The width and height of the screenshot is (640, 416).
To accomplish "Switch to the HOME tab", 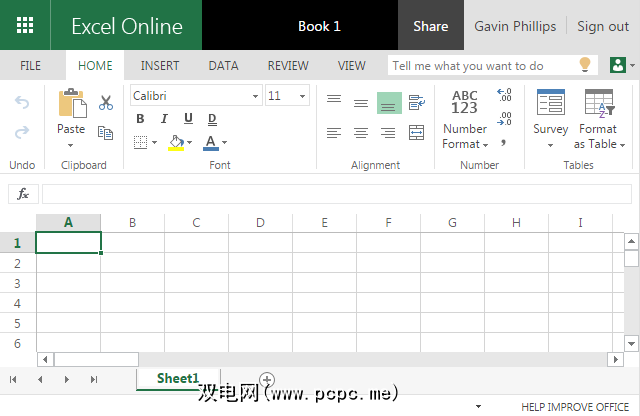I will click(95, 66).
